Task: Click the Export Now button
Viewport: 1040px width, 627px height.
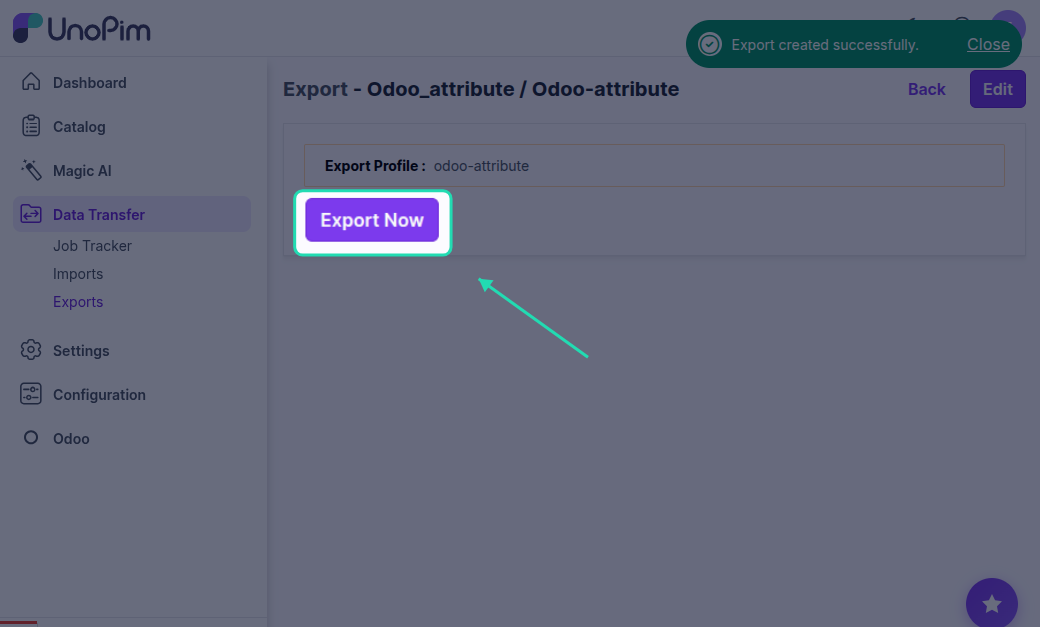Action: coord(372,220)
